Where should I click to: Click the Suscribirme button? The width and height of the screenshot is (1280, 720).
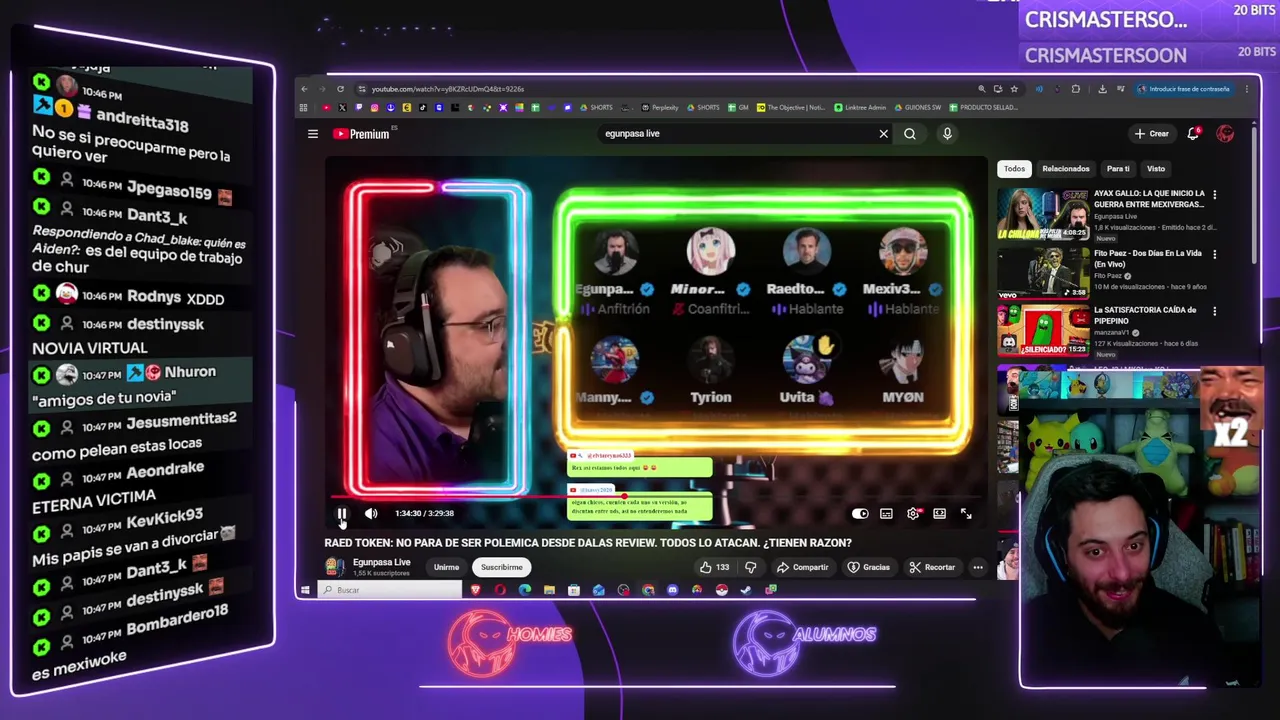pos(501,567)
